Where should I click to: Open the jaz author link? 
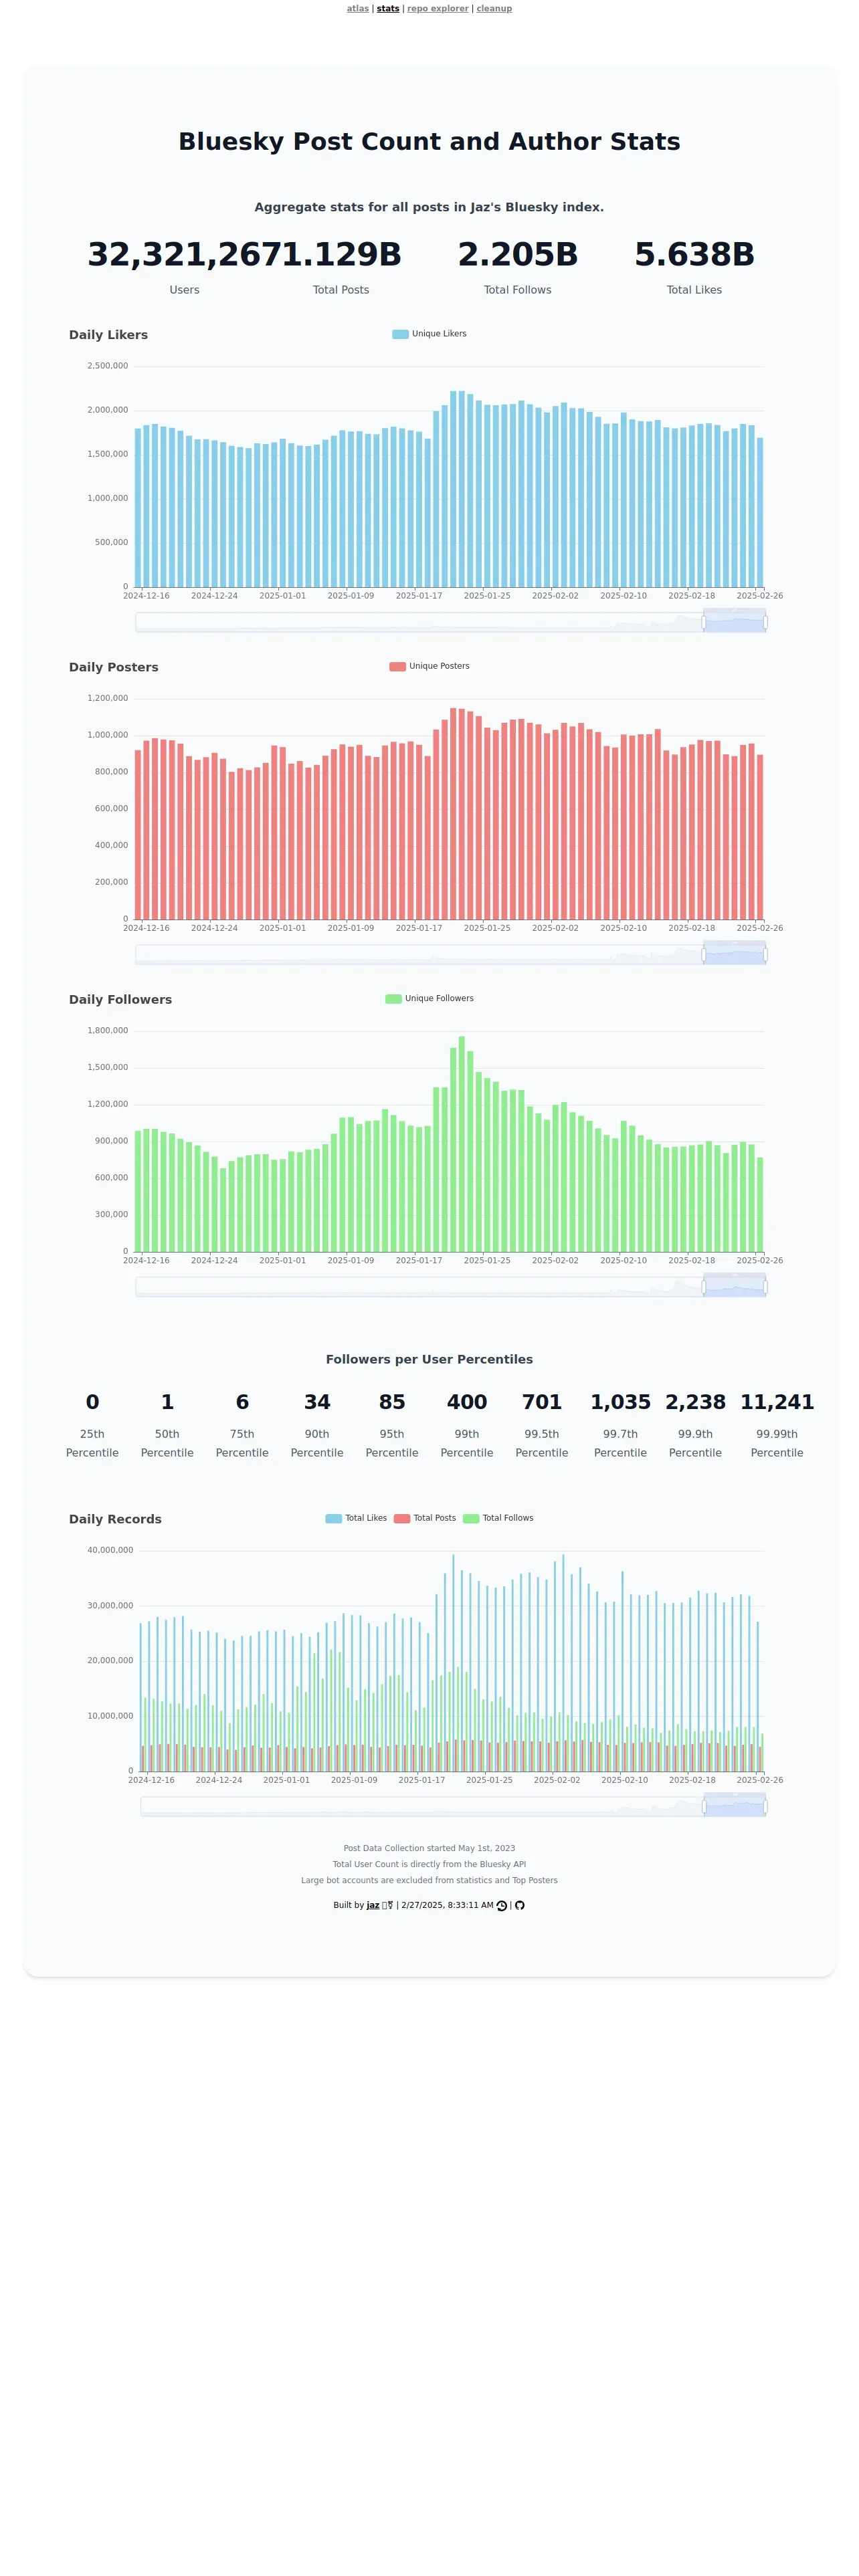(x=373, y=1905)
